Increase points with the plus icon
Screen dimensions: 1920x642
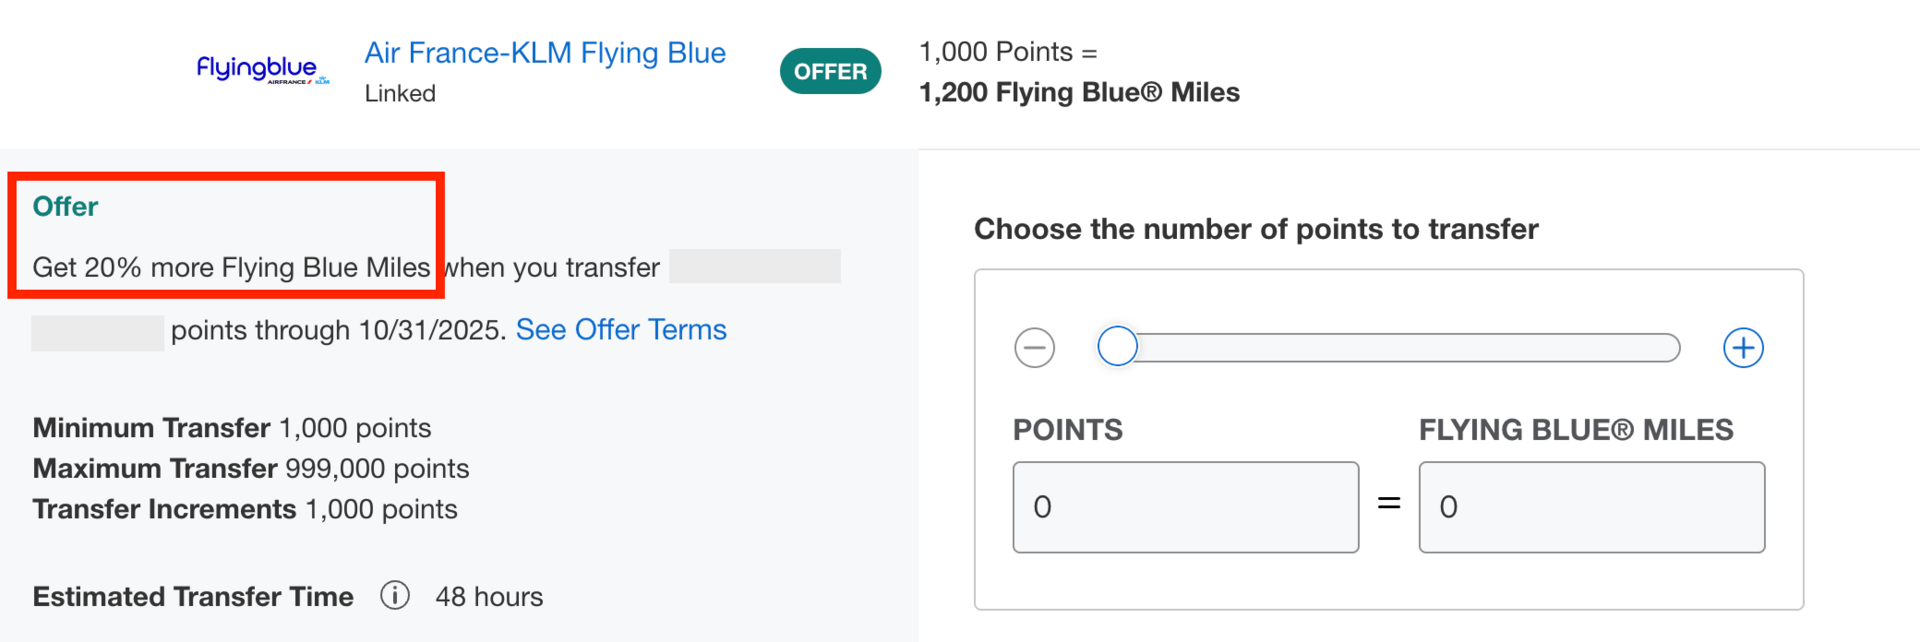click(1743, 348)
